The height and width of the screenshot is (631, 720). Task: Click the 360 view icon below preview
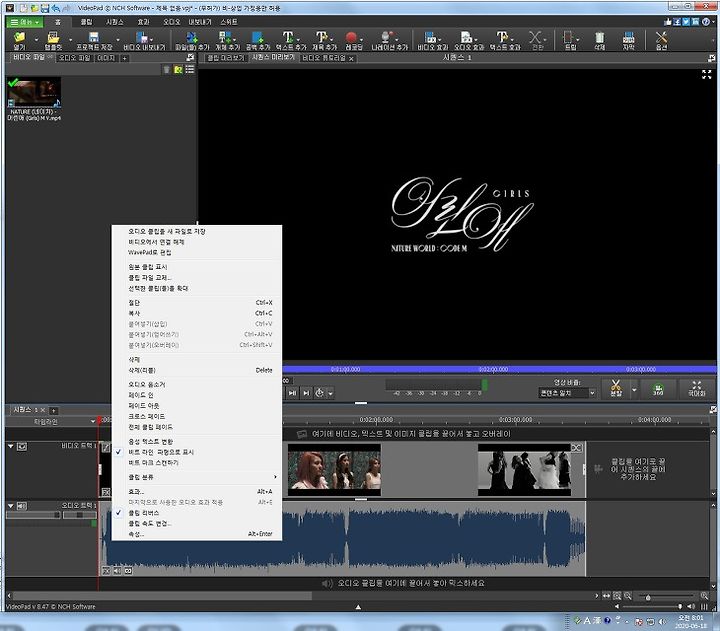tap(658, 389)
